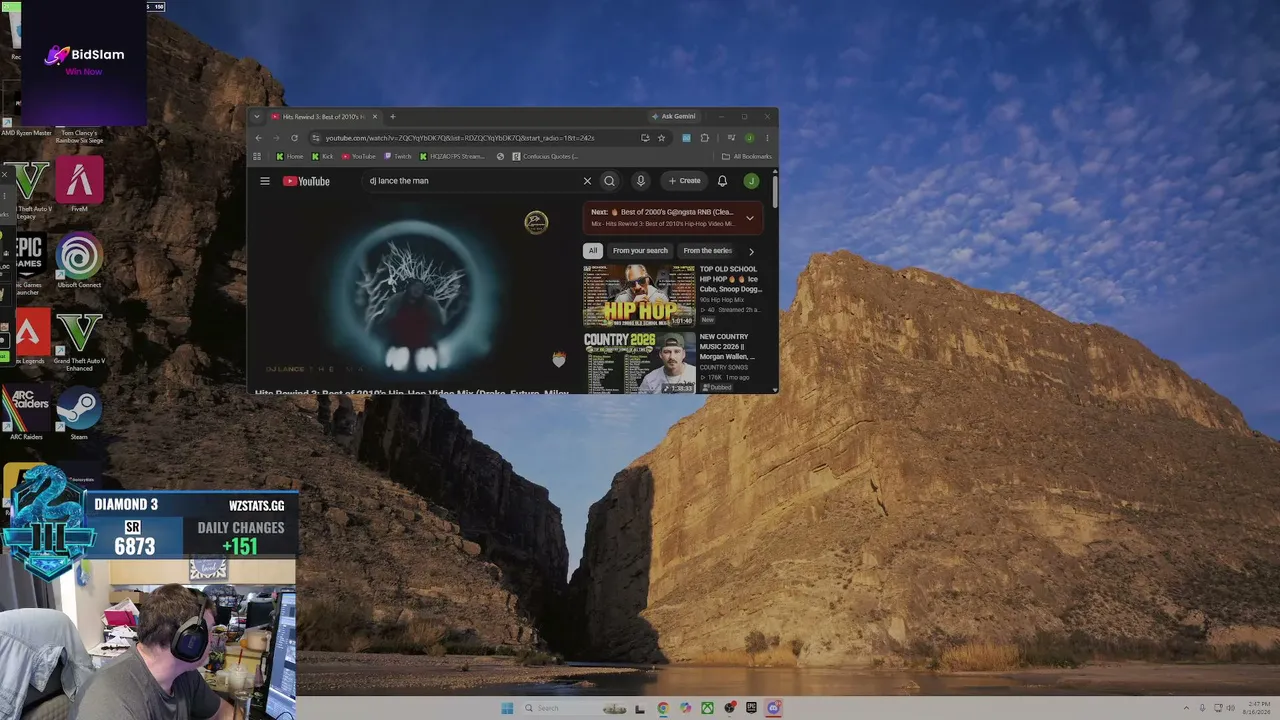Click the playing video player
1280x720 pixels.
coord(413,290)
